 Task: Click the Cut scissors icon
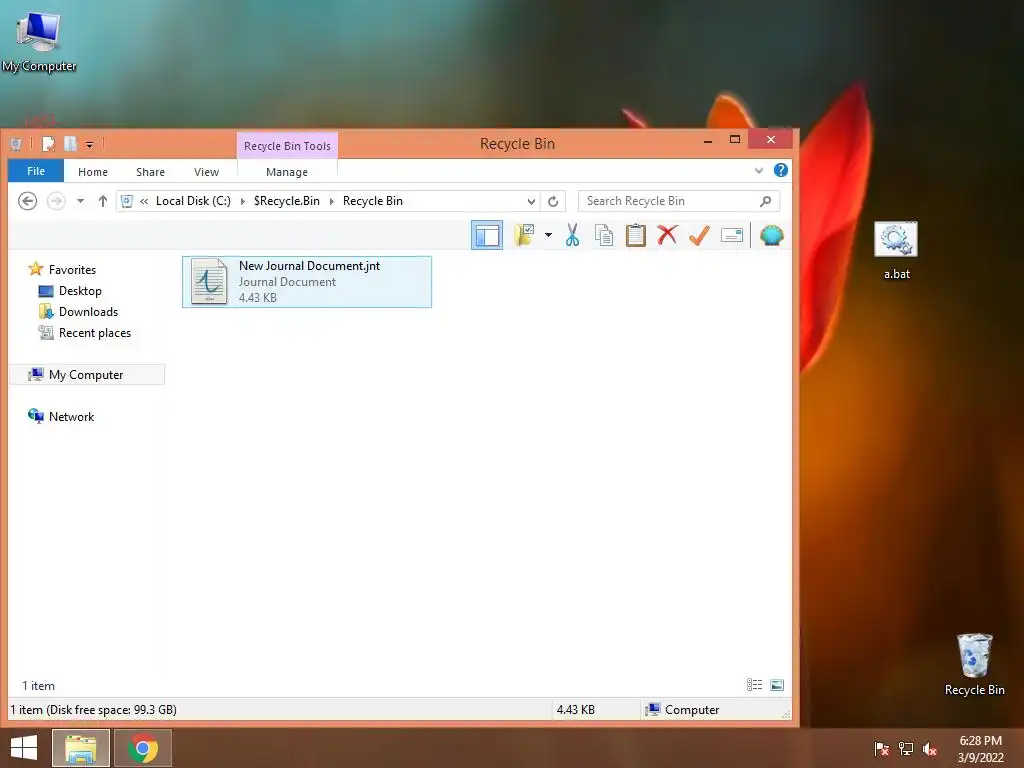pos(572,235)
